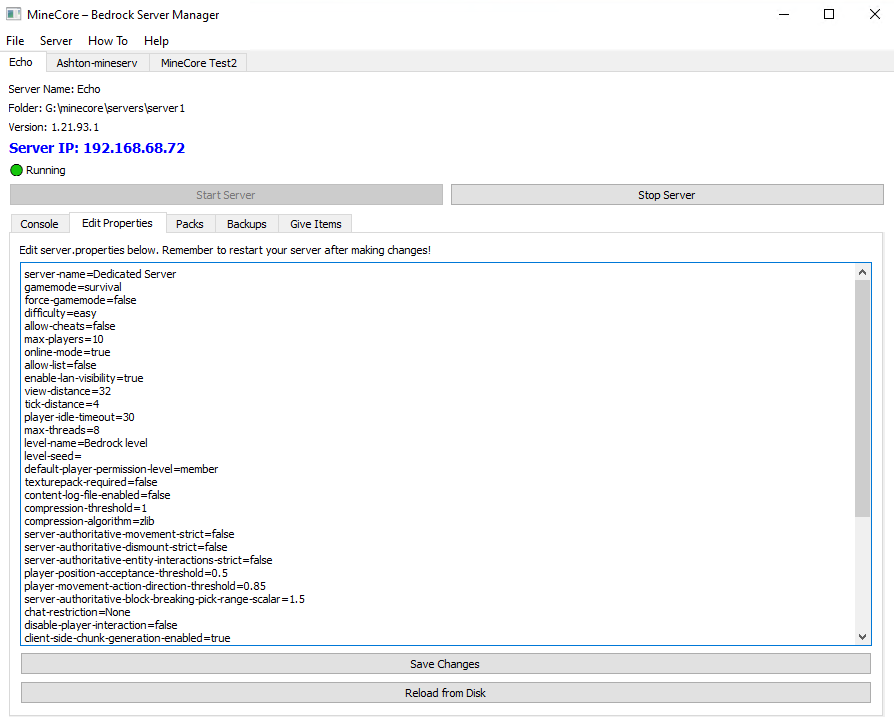
Task: Open the File menu
Action: point(15,41)
